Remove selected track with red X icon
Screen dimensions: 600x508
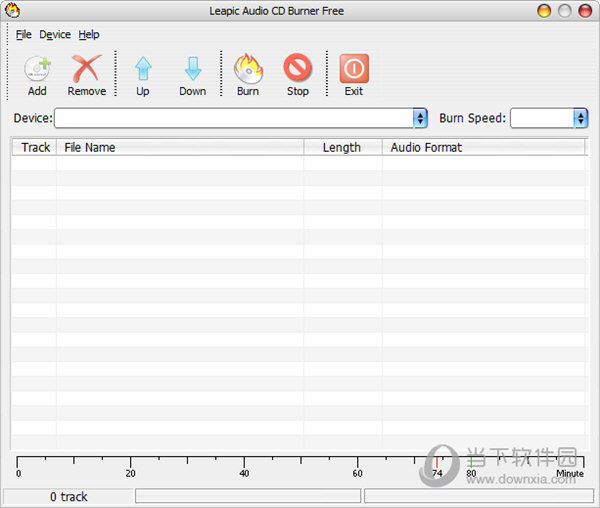click(x=87, y=69)
